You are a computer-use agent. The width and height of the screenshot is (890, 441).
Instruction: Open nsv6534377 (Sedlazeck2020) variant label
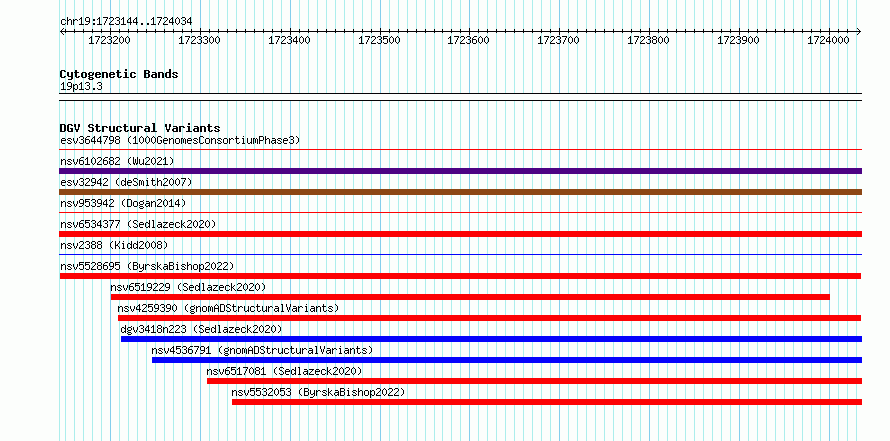tap(138, 224)
